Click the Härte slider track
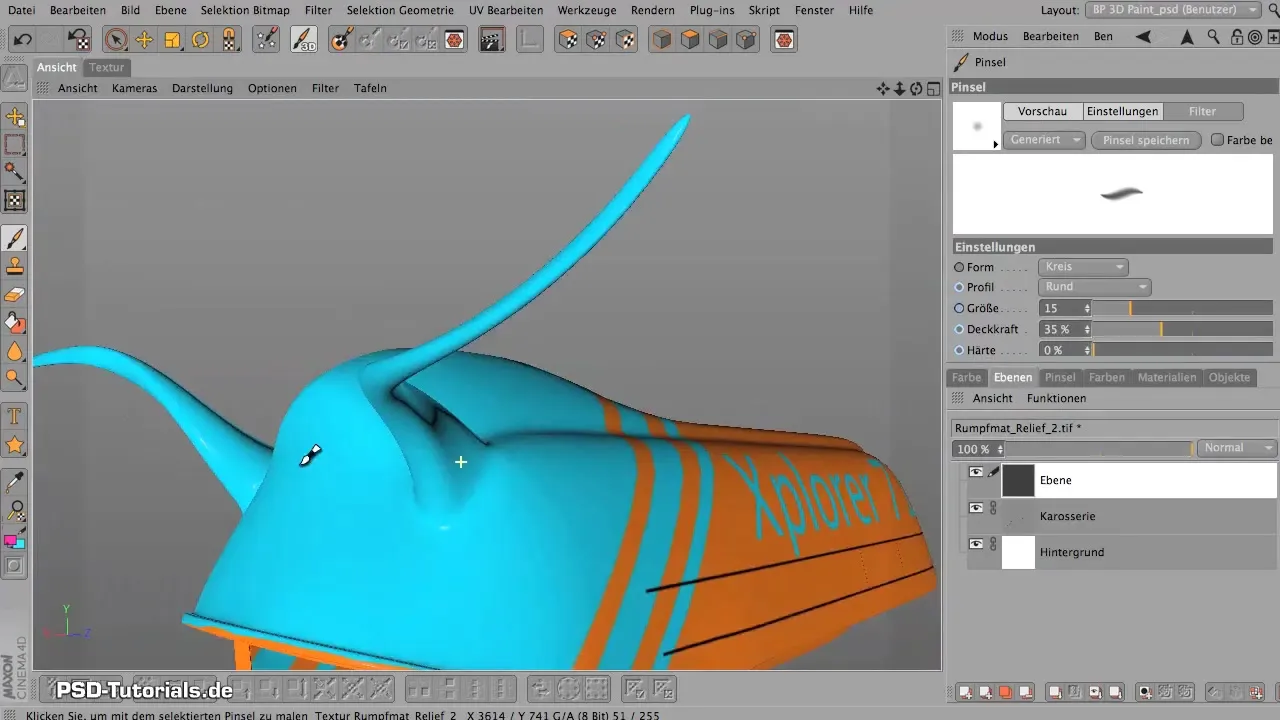Viewport: 1280px width, 720px height. click(x=1184, y=350)
